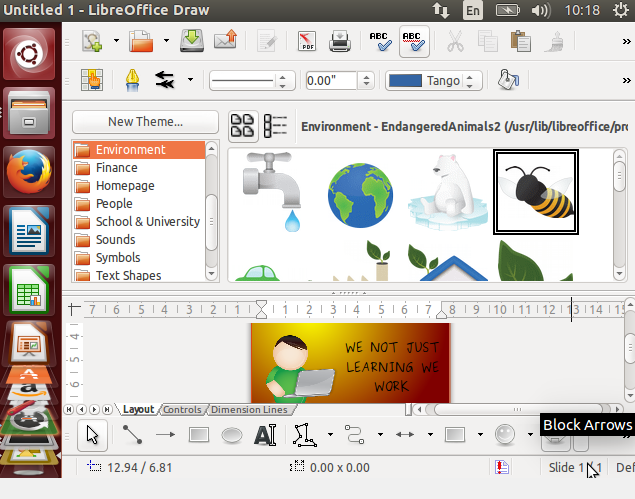Switch to the Dimension Lines layer tab
635x499 pixels.
pyautogui.click(x=249, y=409)
